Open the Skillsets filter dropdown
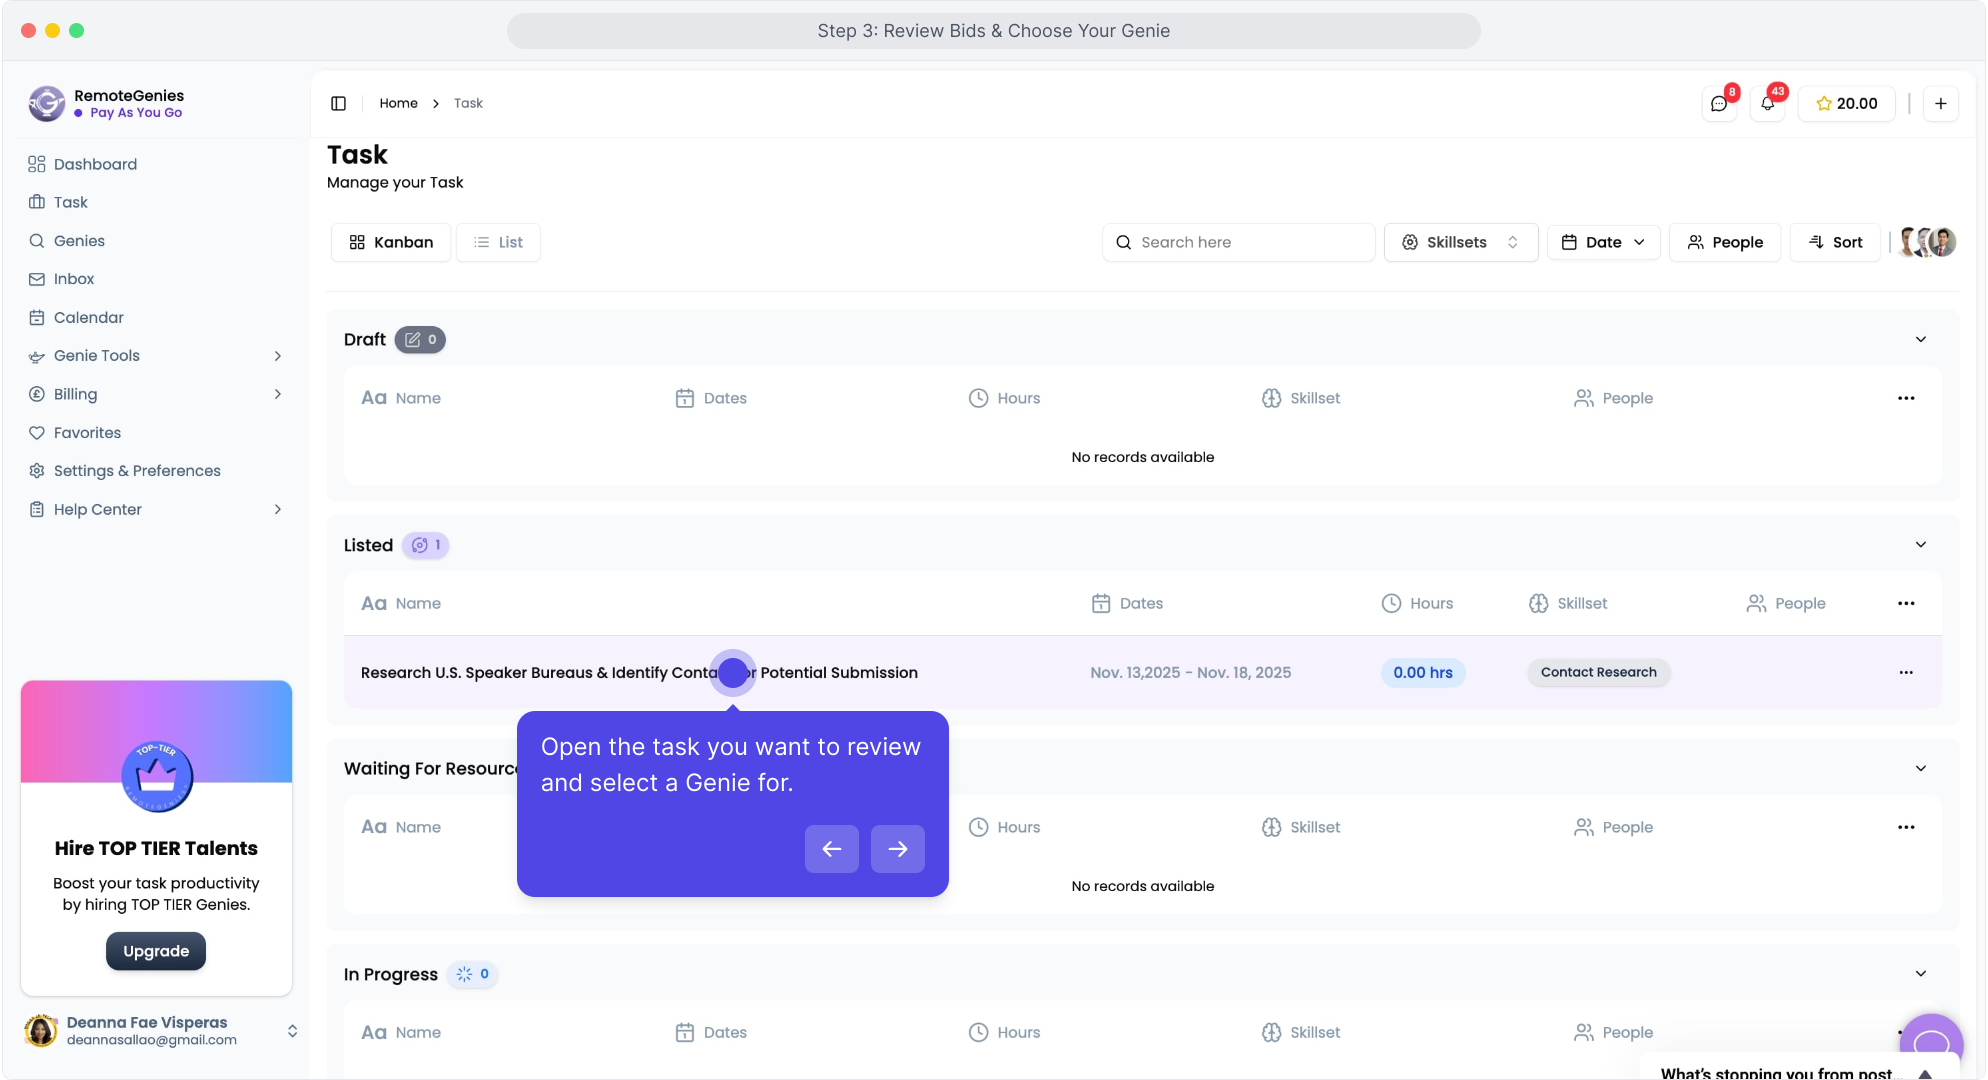The image size is (1988, 1080). click(1460, 243)
